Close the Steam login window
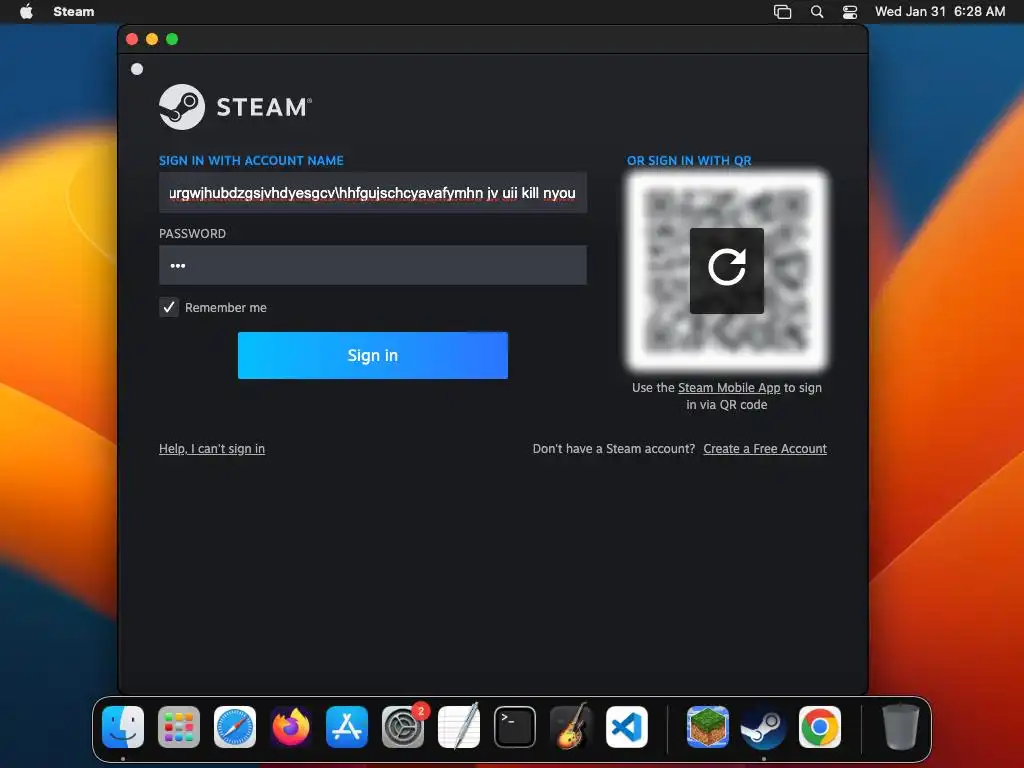This screenshot has height=768, width=1024. (x=132, y=39)
